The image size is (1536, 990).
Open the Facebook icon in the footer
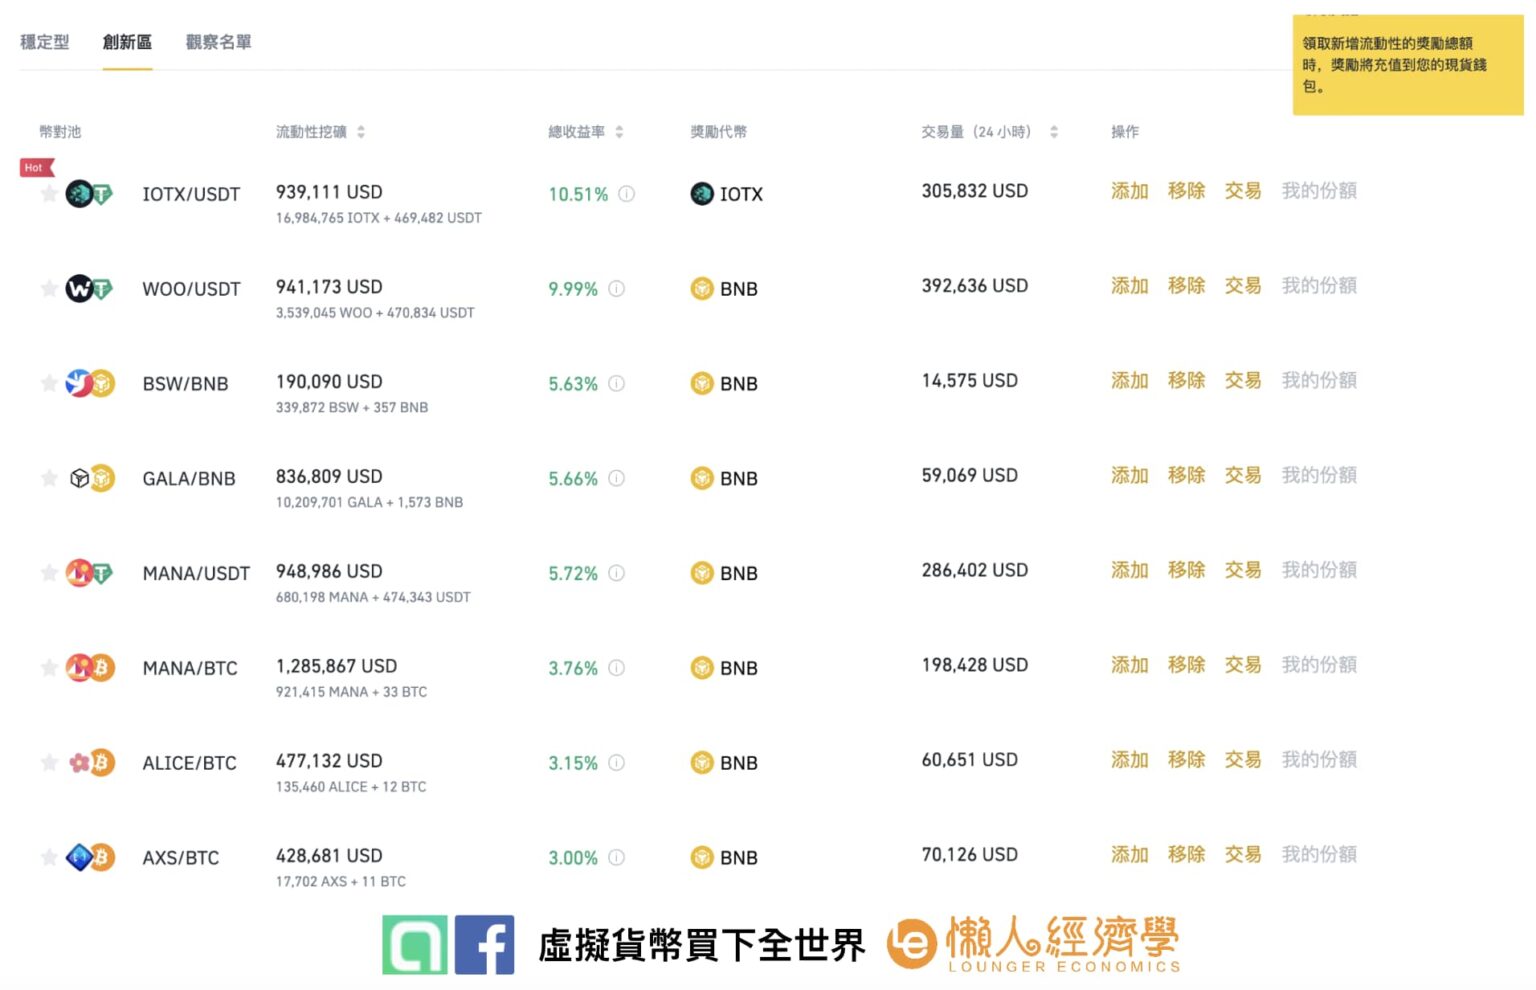tap(487, 943)
